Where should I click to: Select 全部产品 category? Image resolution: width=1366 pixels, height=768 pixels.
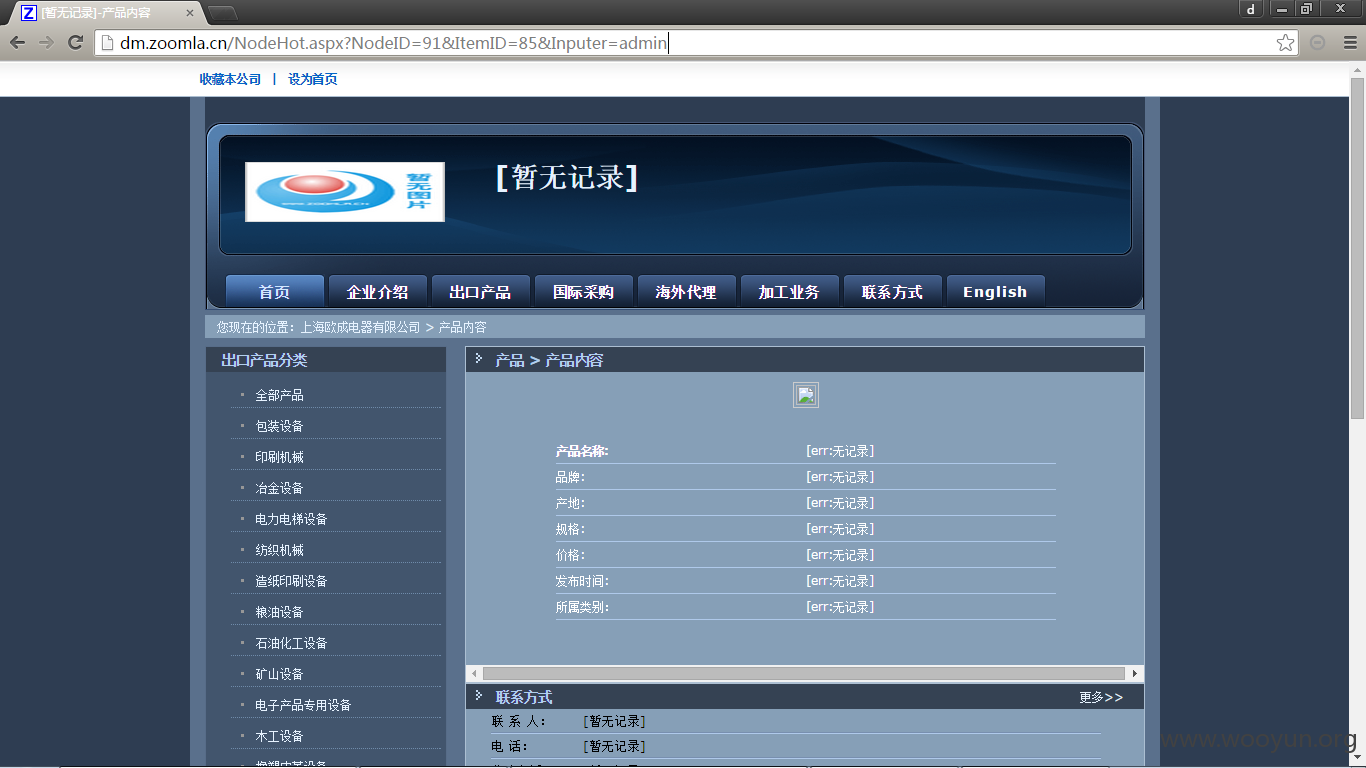(x=279, y=395)
